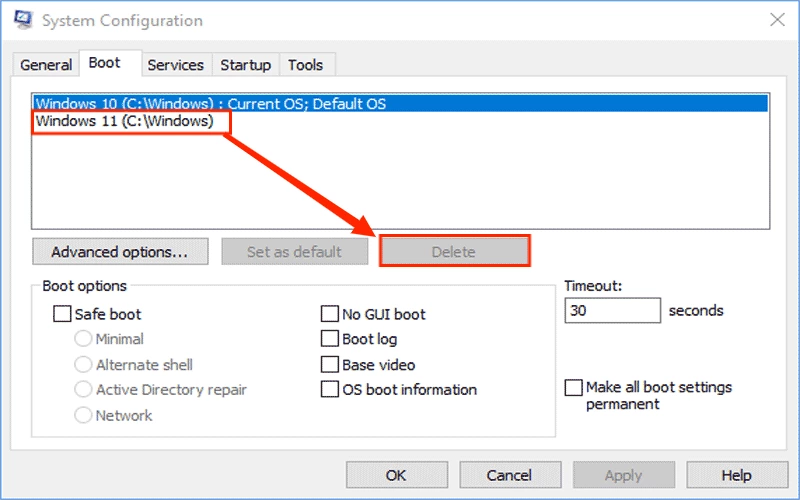This screenshot has height=500, width=800.
Task: Click the Set as default button
Action: pyautogui.click(x=294, y=252)
